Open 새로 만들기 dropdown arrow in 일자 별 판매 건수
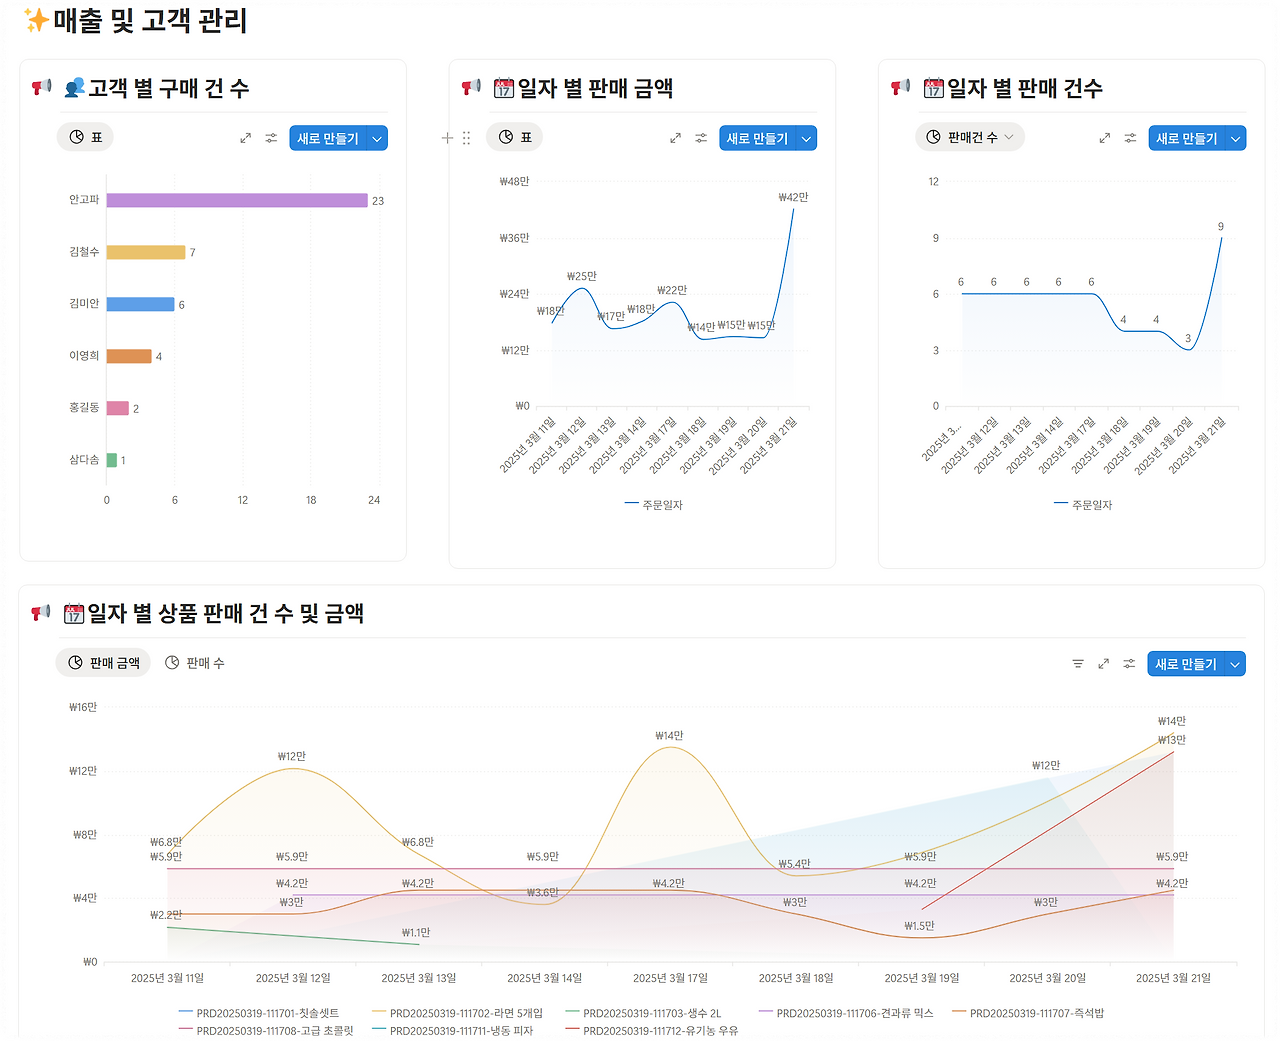 coord(1236,138)
